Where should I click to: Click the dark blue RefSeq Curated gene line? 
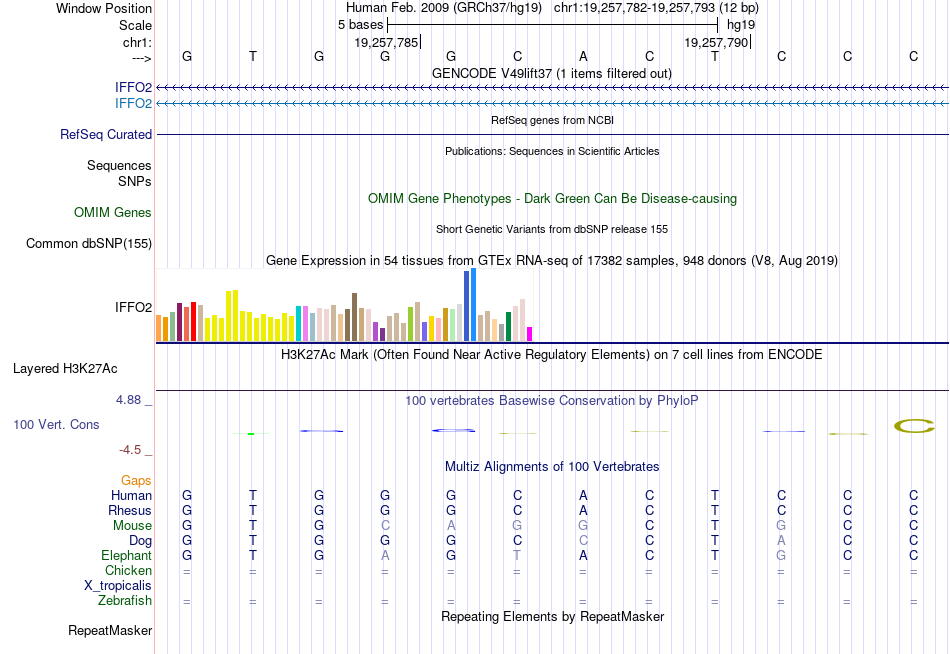point(552,135)
